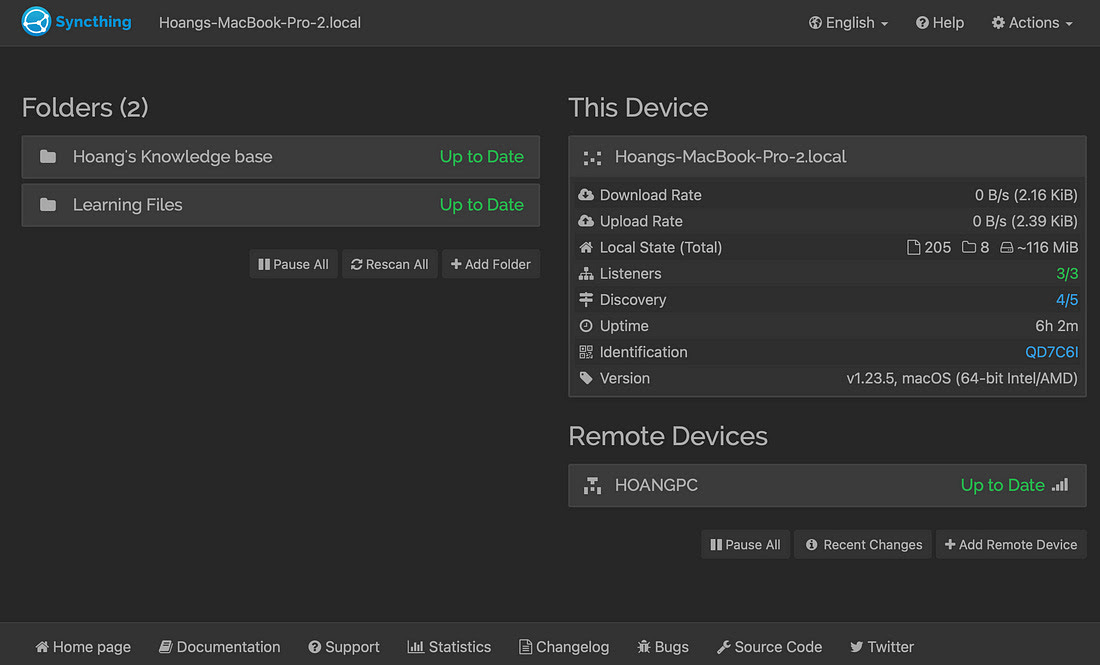Open Recent Changes
This screenshot has height=665, width=1100.
pos(863,544)
